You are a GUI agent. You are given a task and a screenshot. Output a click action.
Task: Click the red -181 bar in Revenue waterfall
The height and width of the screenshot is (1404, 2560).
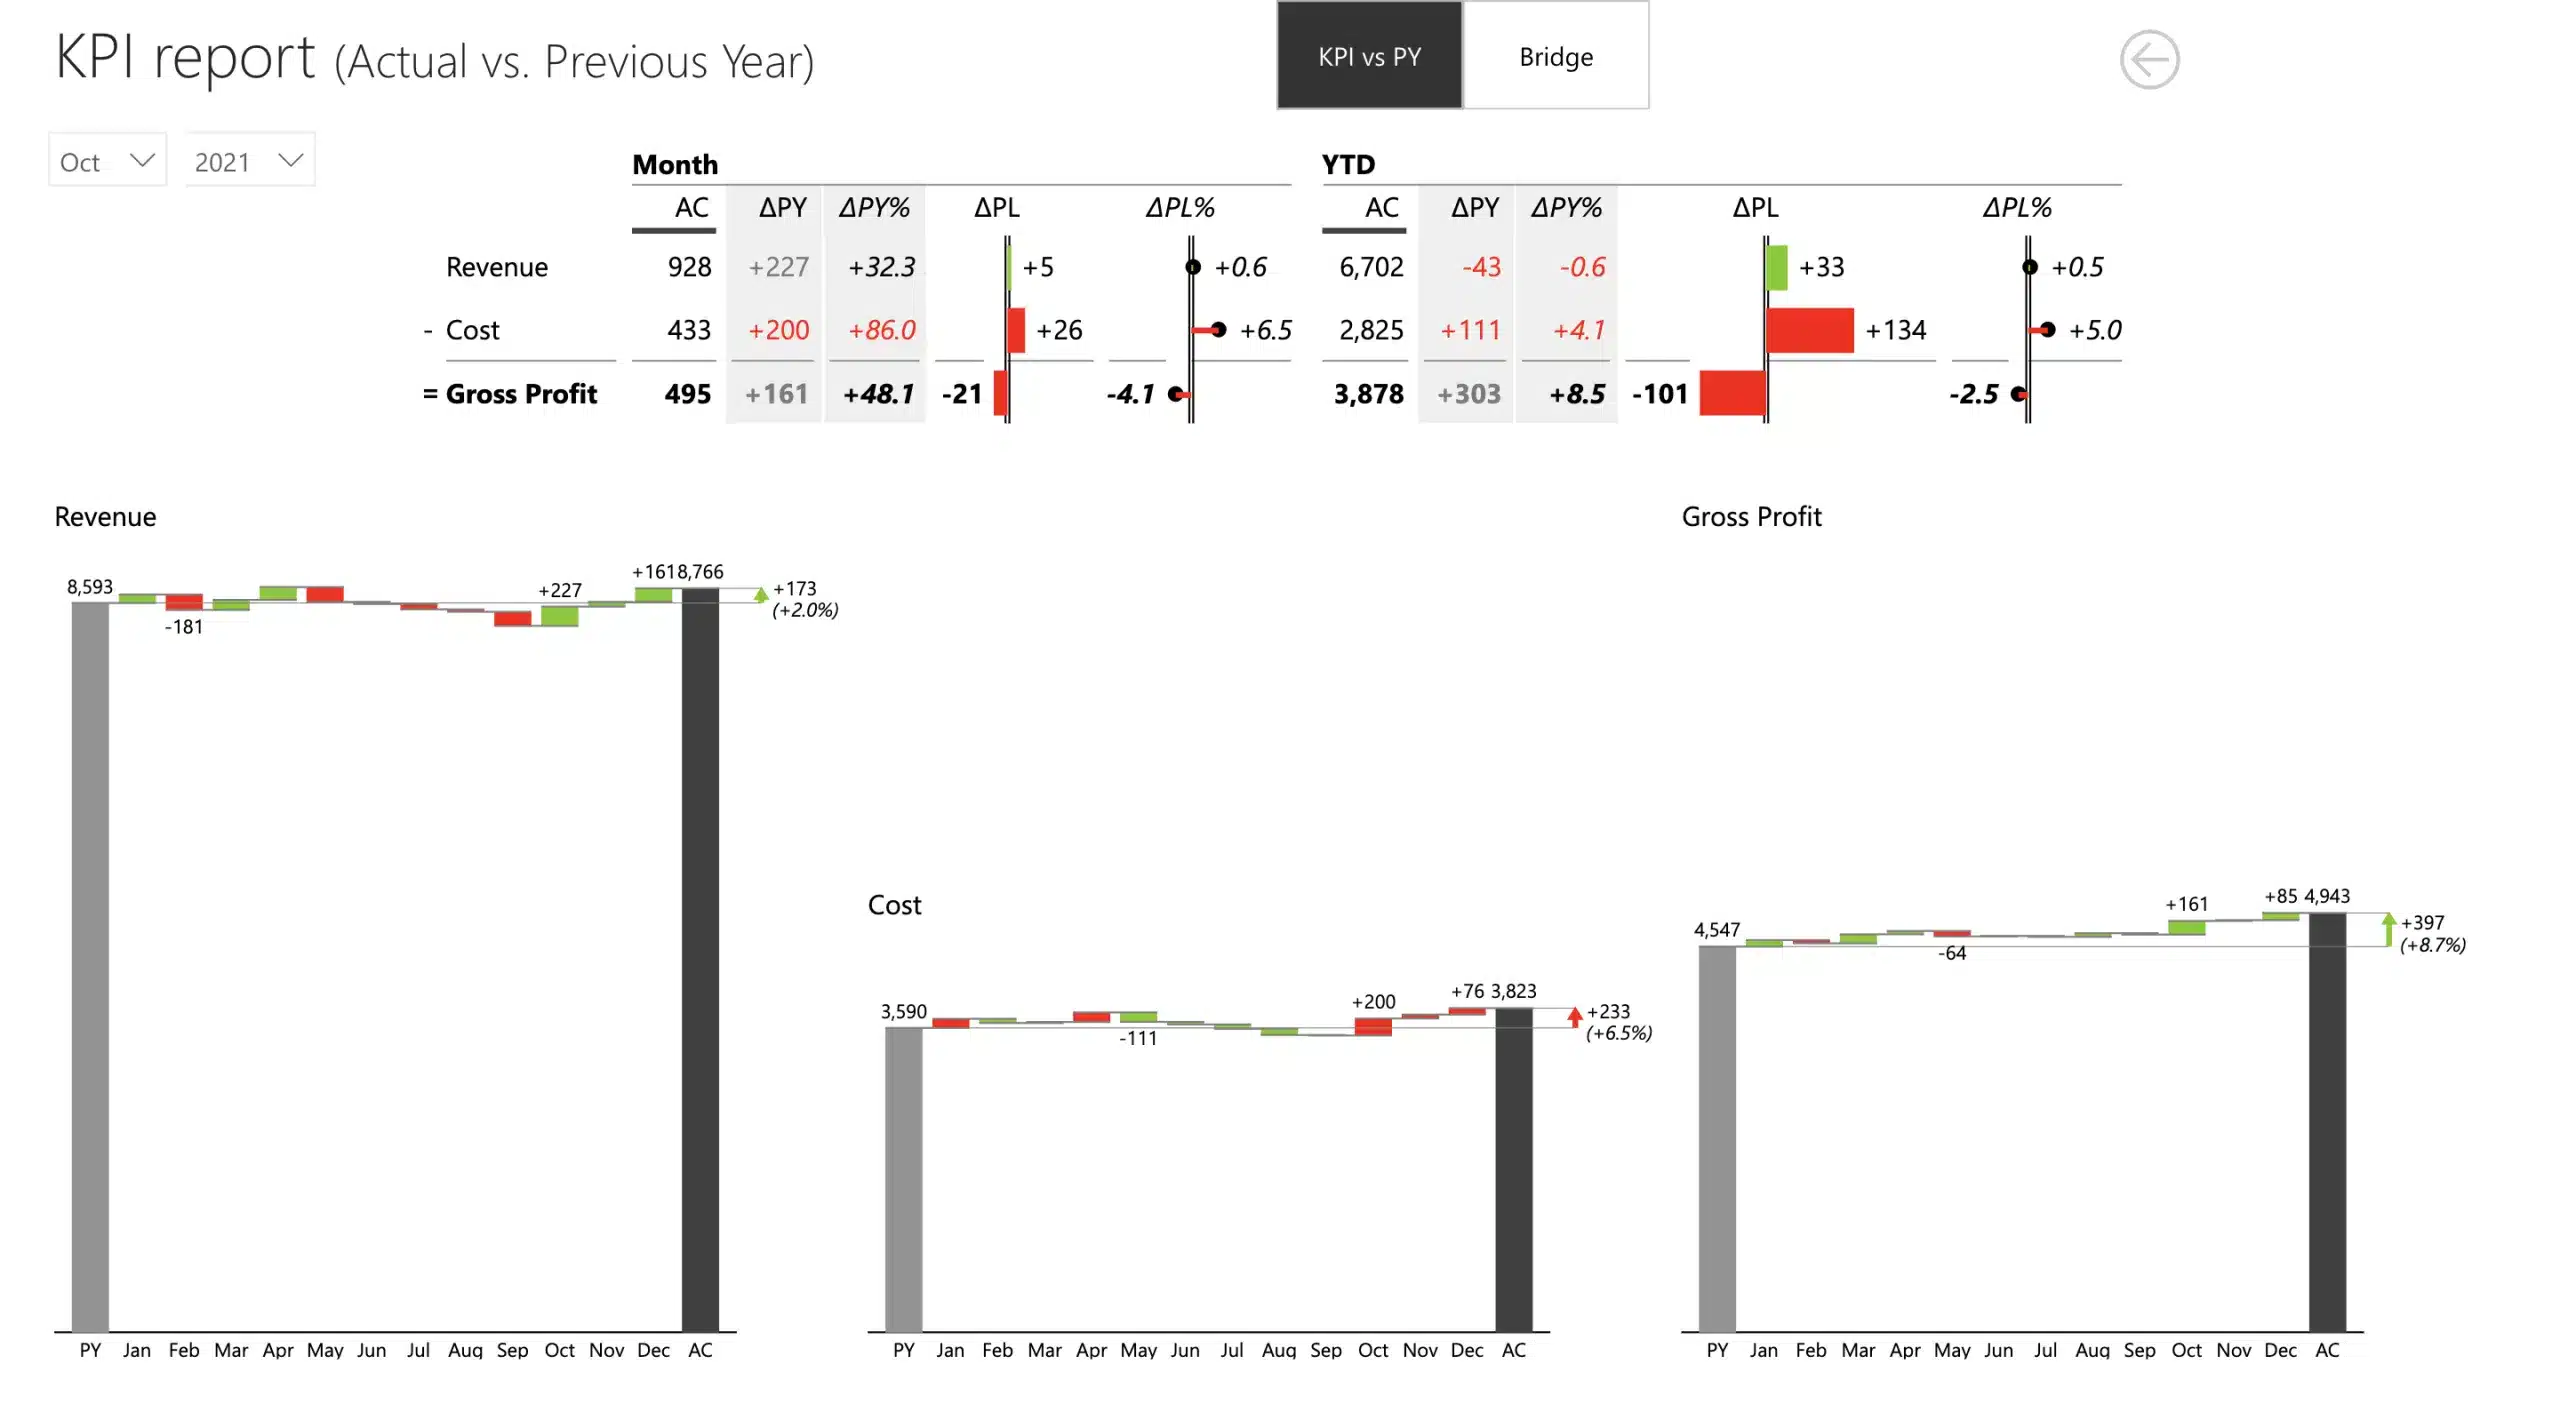tap(183, 602)
